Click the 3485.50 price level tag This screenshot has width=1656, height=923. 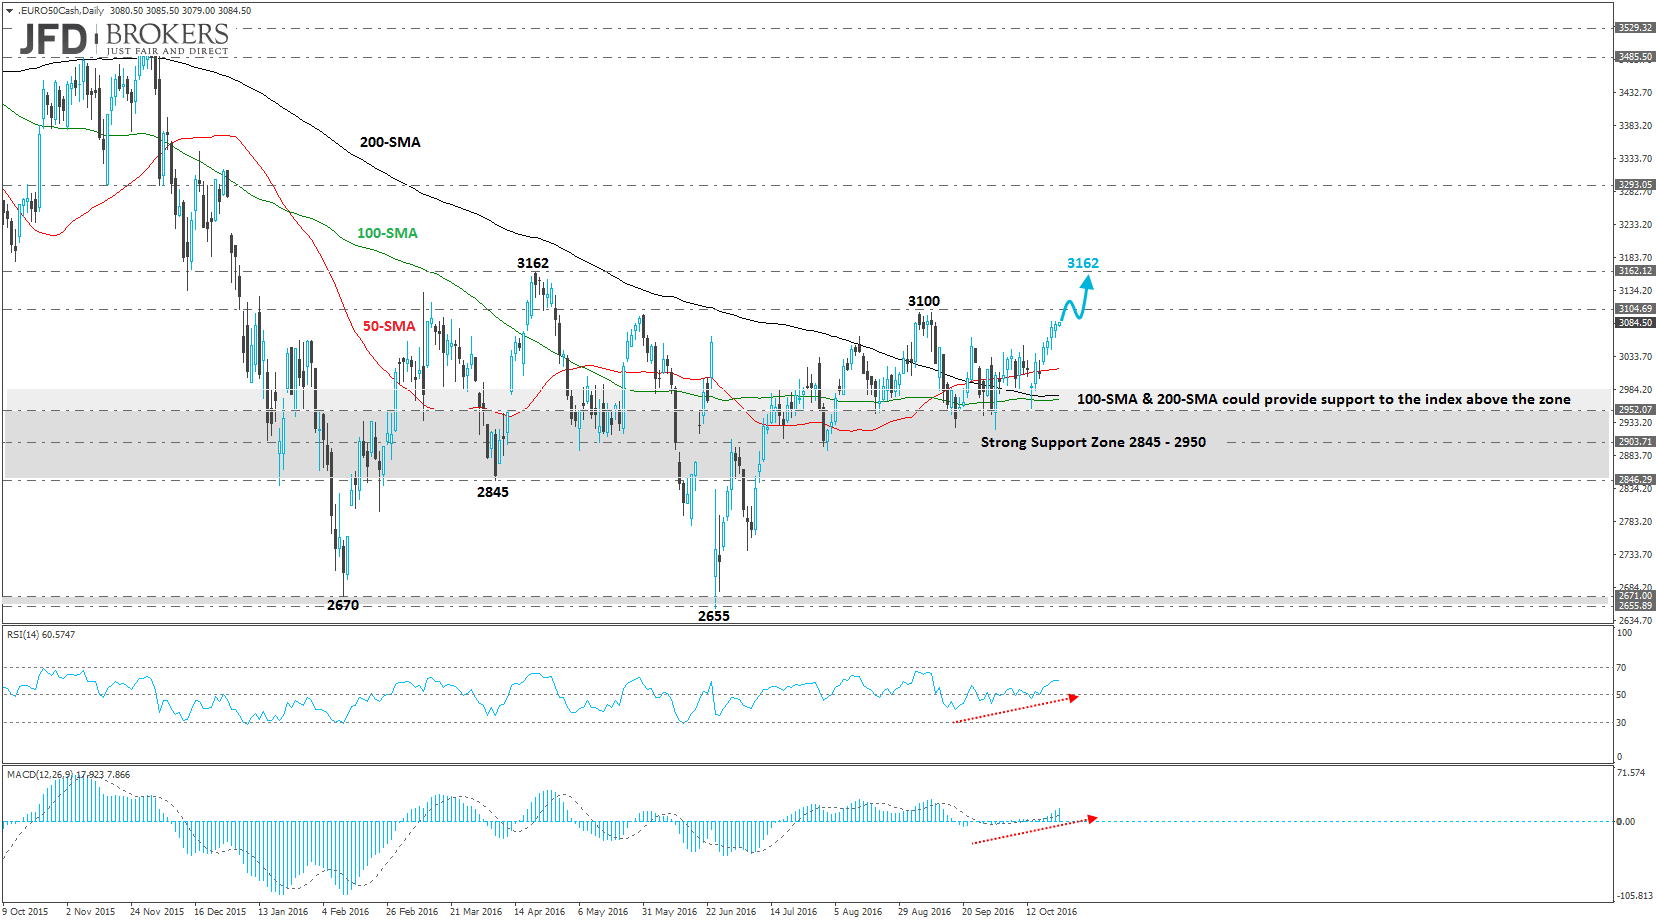(1635, 57)
